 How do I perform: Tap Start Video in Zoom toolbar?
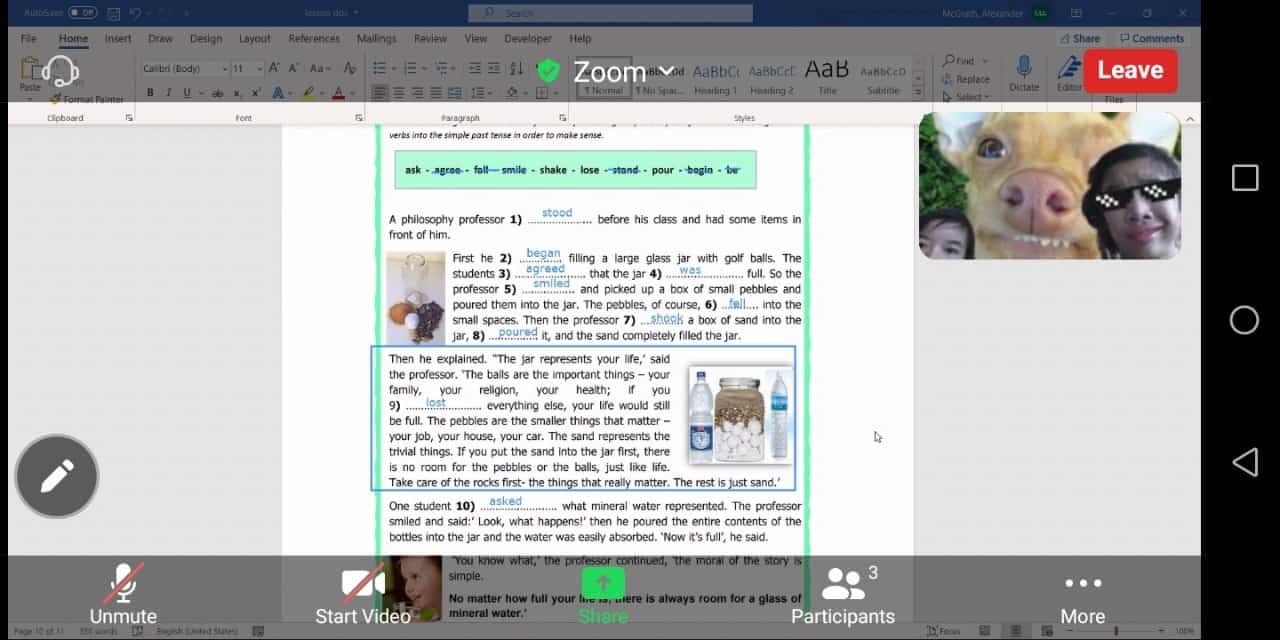click(x=363, y=597)
